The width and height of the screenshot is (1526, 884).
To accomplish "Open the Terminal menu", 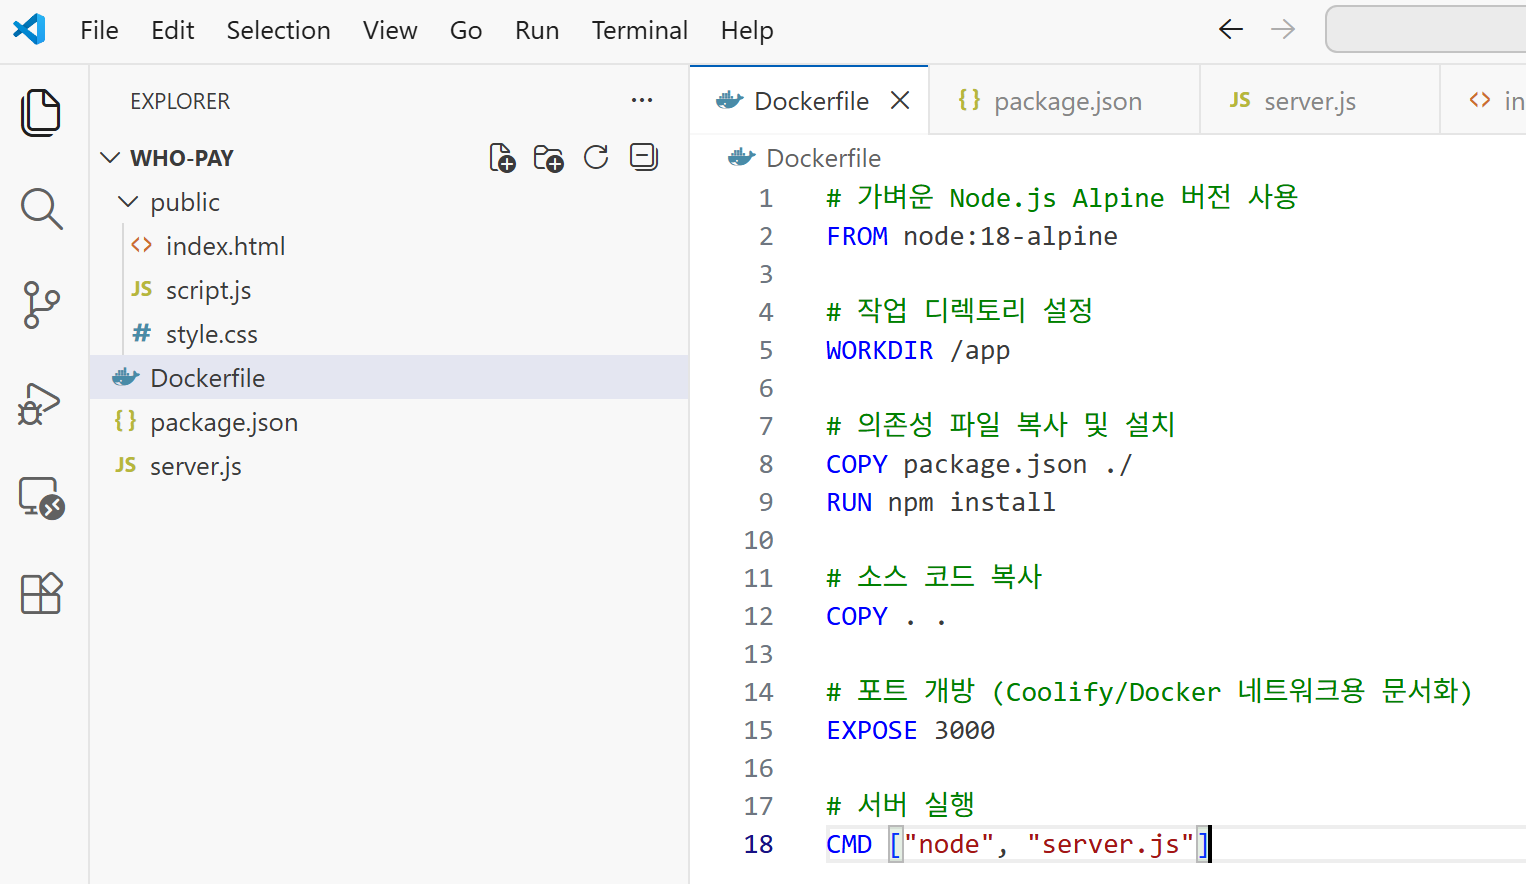I will pos(639,31).
